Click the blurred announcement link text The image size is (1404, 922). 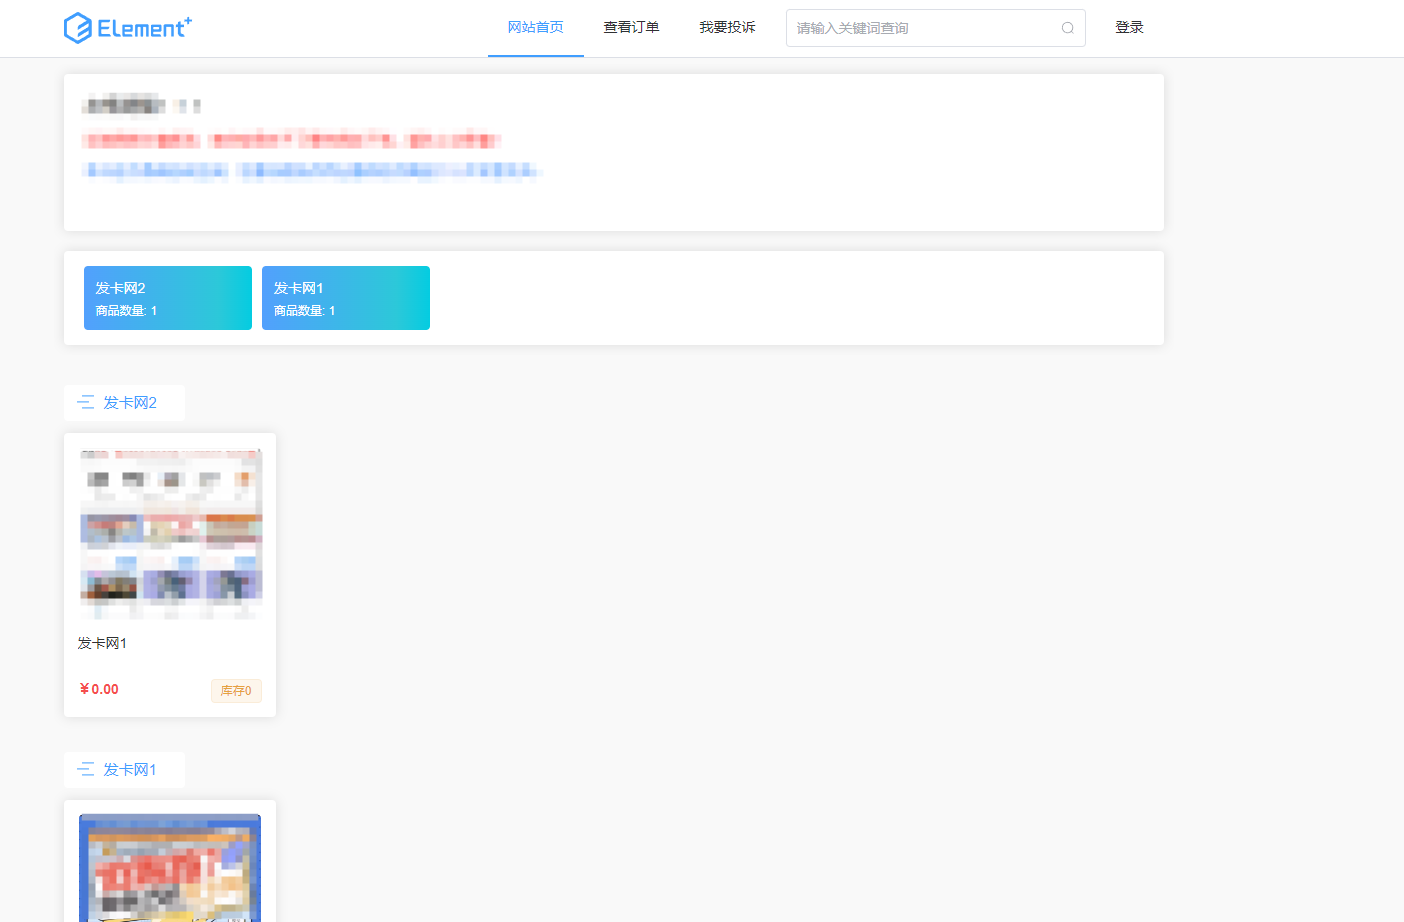click(x=310, y=170)
